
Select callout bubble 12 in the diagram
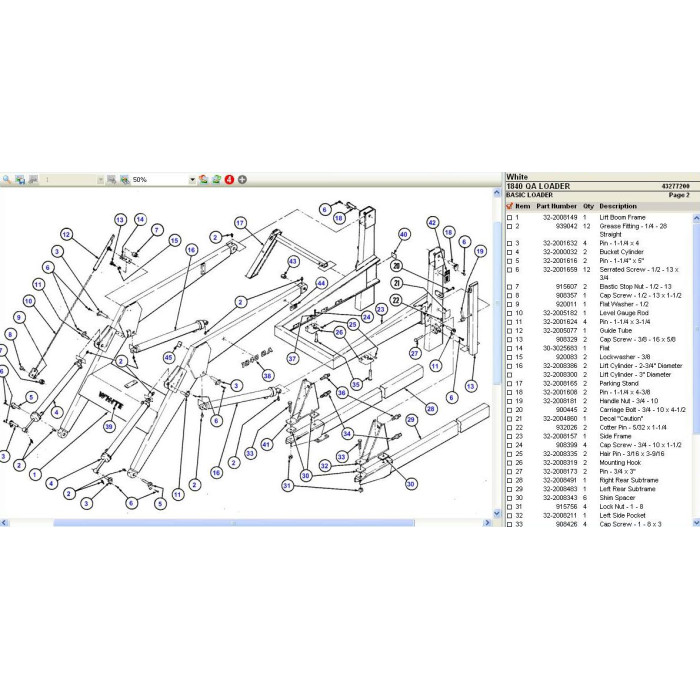click(x=67, y=234)
